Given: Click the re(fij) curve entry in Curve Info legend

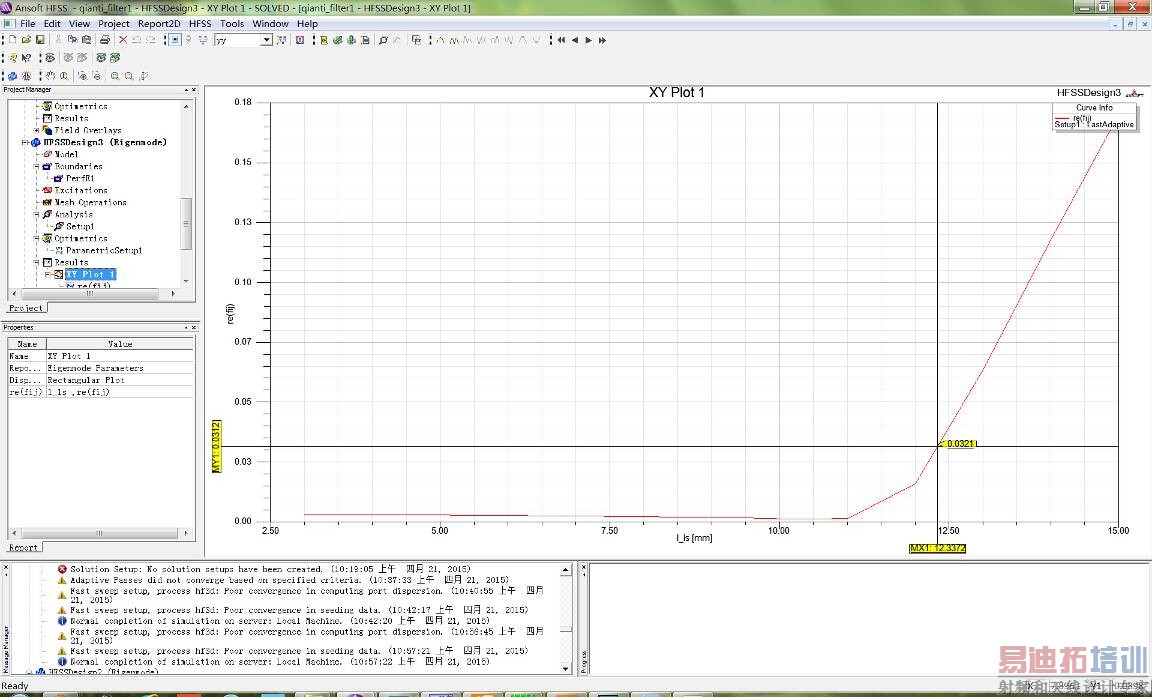Looking at the screenshot, I should (x=1081, y=118).
